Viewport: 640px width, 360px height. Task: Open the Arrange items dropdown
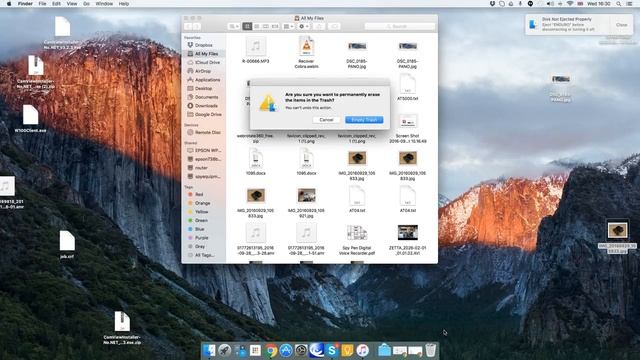coord(288,27)
